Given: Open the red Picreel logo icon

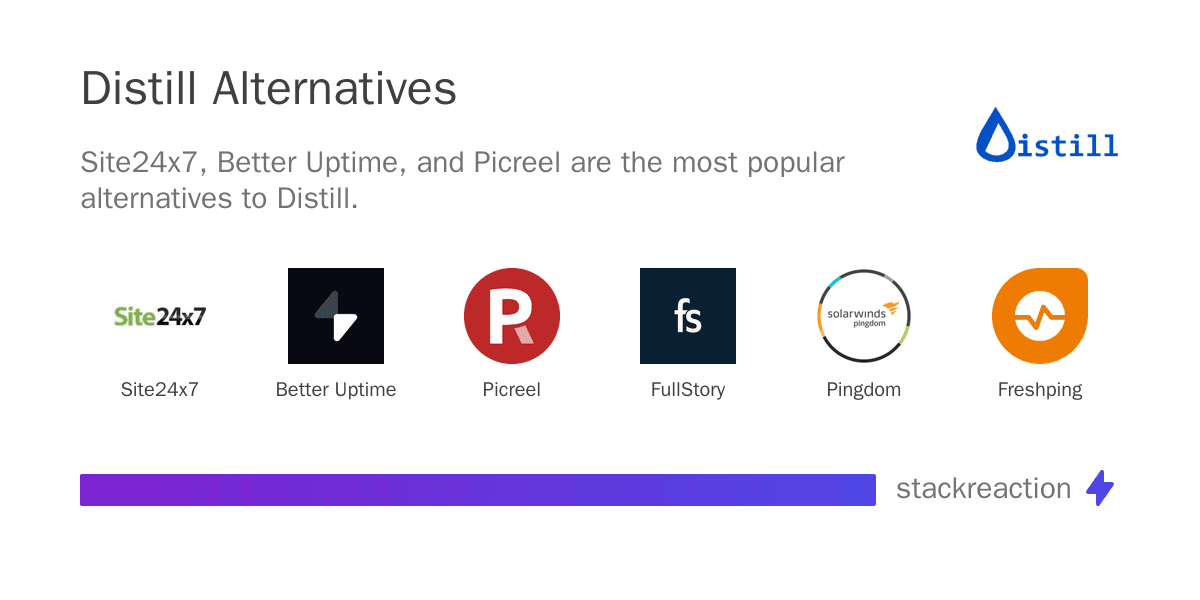Looking at the screenshot, I should click(512, 316).
